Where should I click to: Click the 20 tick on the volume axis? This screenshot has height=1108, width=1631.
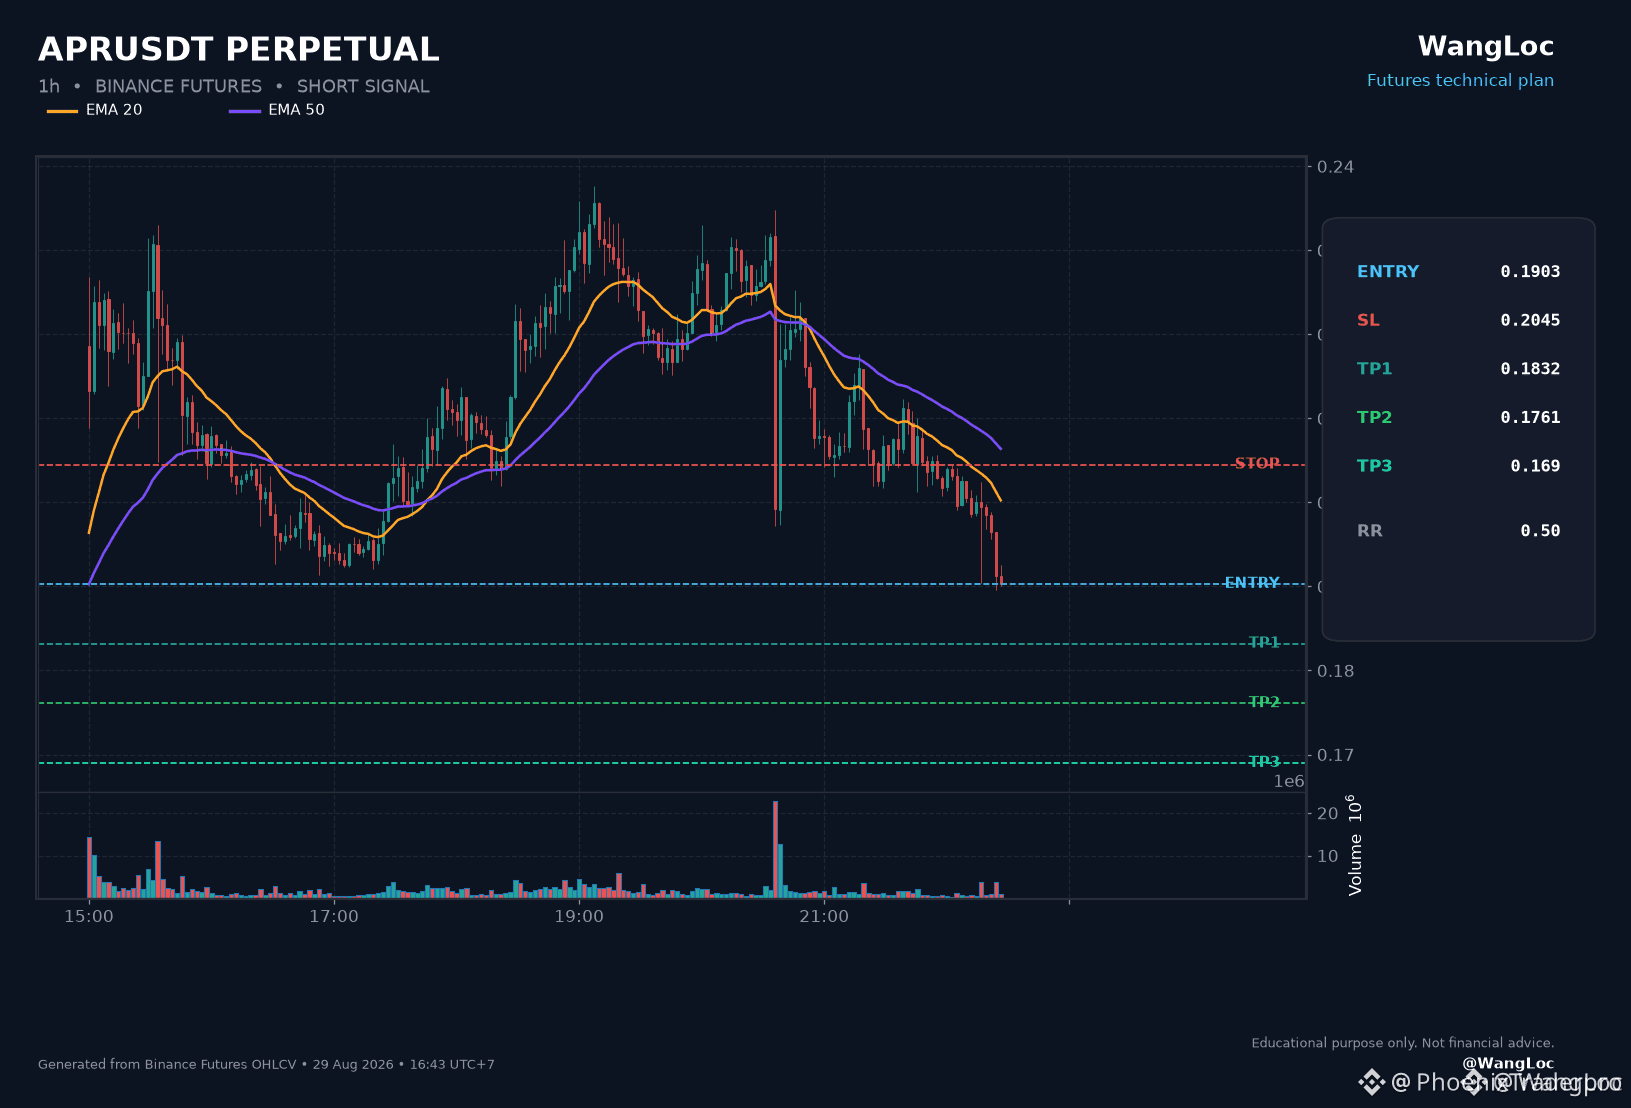(1327, 814)
